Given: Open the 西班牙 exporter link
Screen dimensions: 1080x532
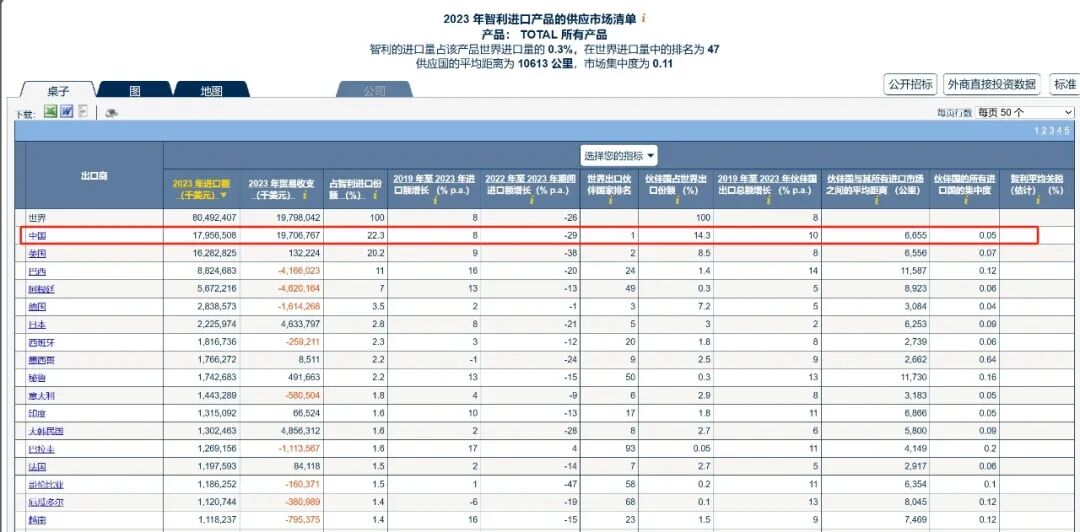Looking at the screenshot, I should 42,342.
